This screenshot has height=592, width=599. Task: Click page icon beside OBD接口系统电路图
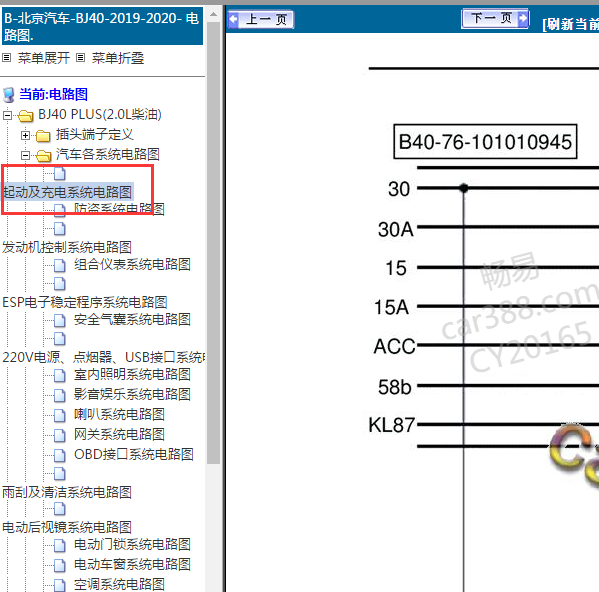pos(60,455)
